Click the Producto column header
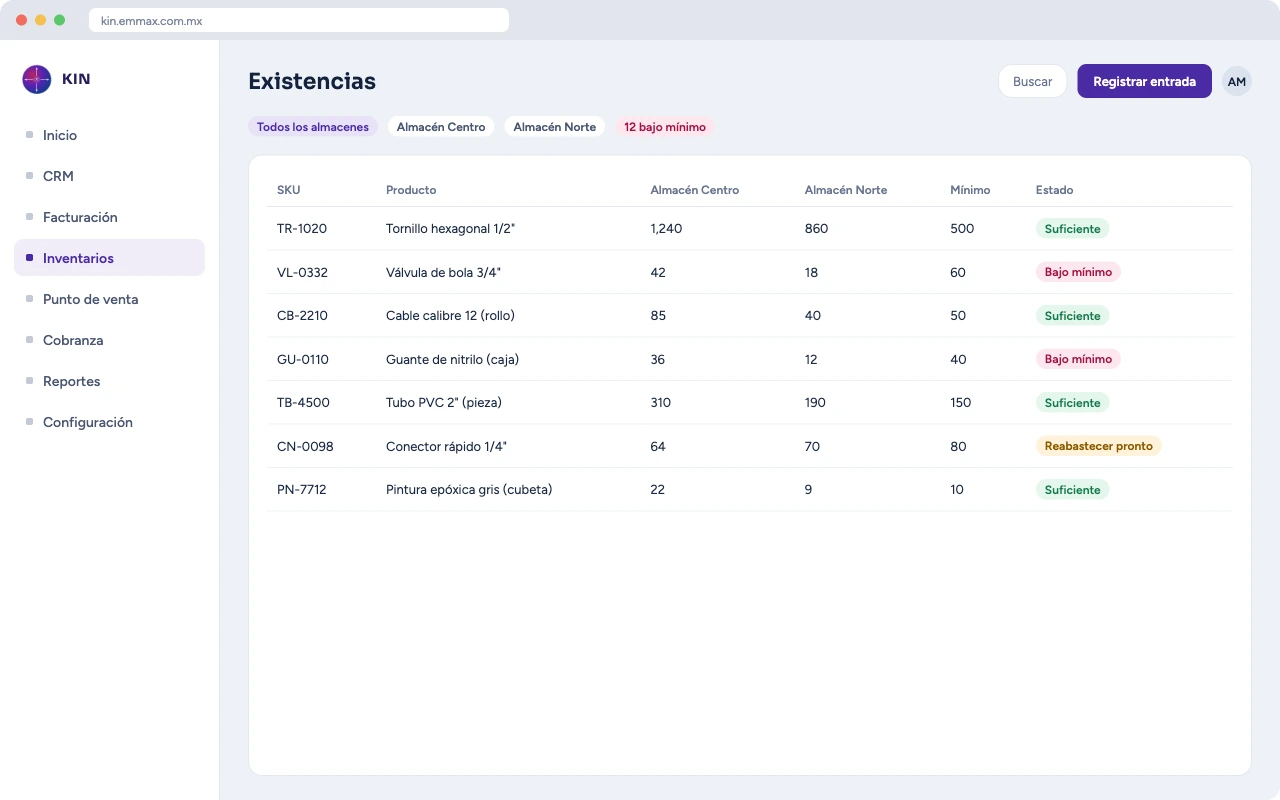 [411, 190]
